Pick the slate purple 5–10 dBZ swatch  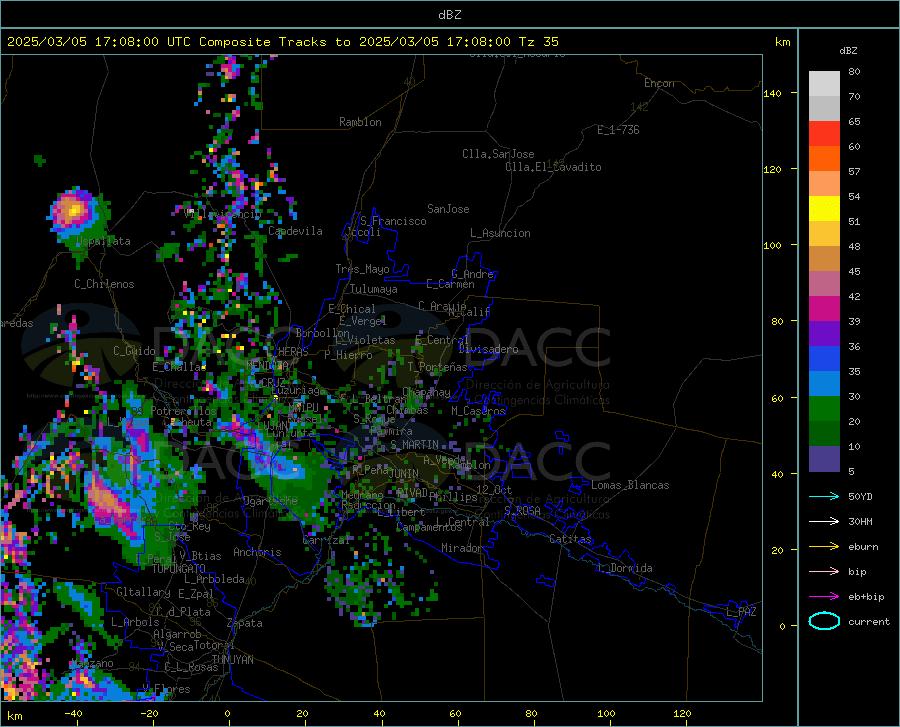coord(824,459)
